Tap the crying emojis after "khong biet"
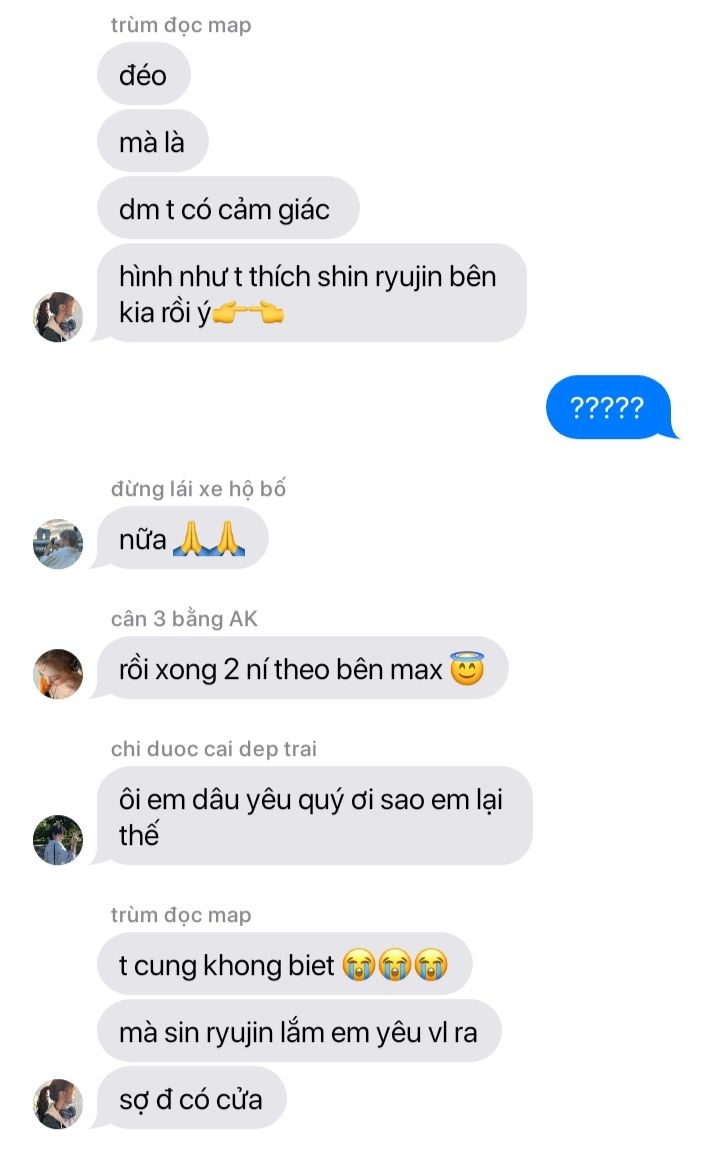The height and width of the screenshot is (1152, 716). pos(395,965)
